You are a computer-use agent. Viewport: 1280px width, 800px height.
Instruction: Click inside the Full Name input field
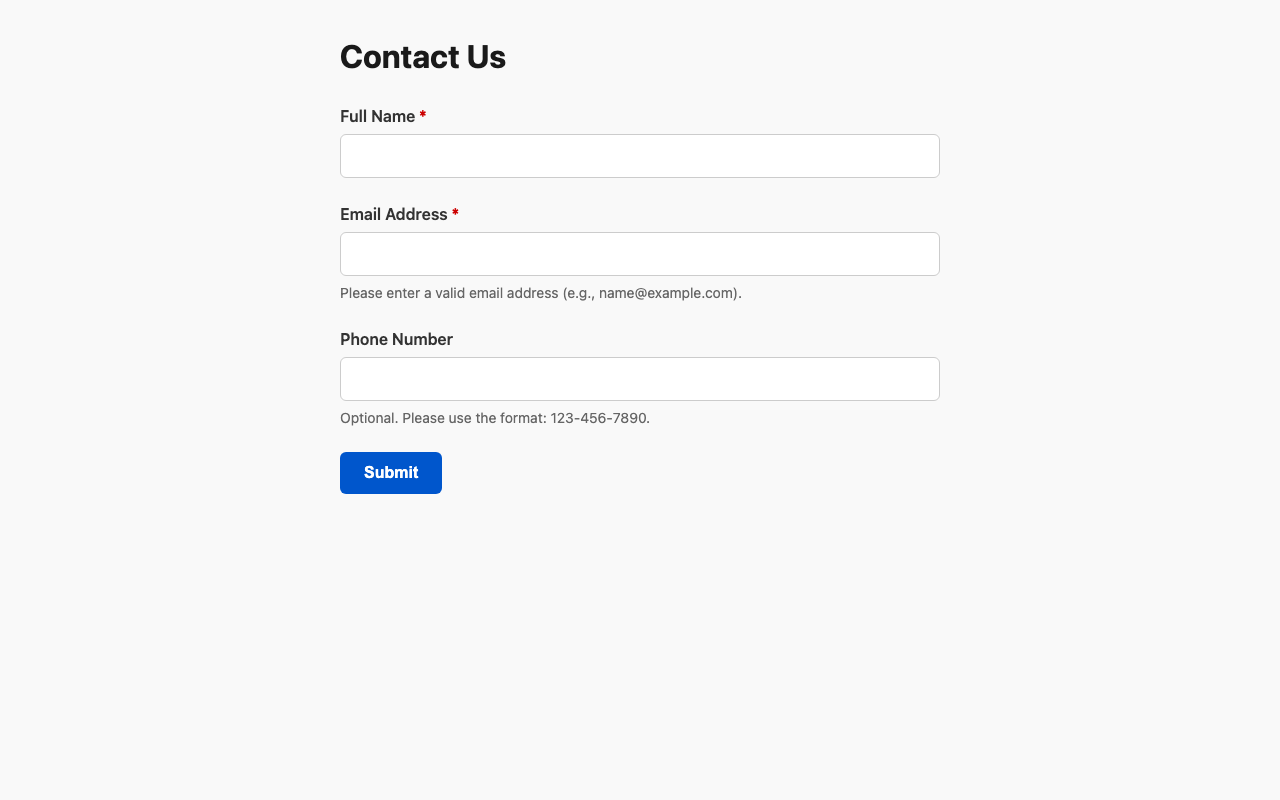tap(640, 156)
